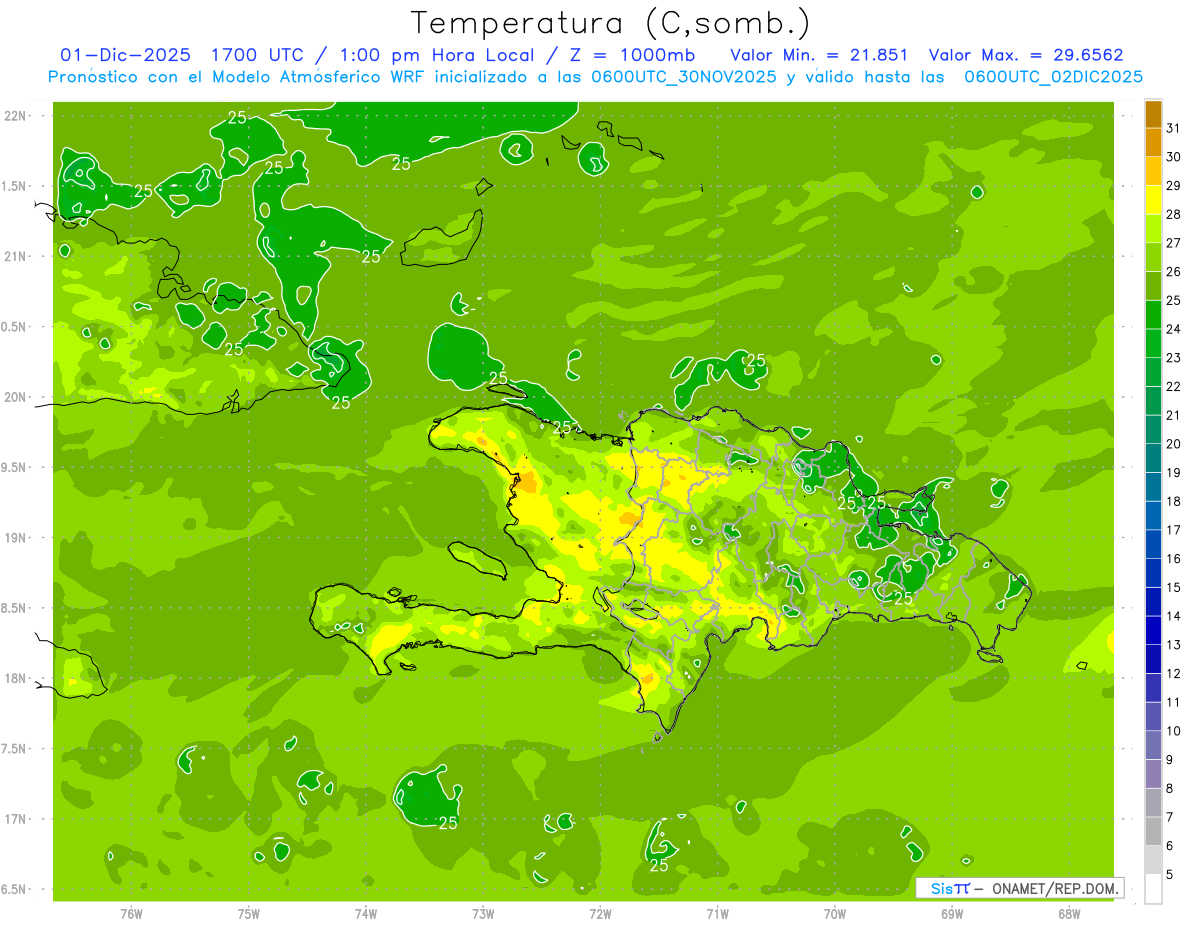Click legend value "31" on color scale

1174,128
